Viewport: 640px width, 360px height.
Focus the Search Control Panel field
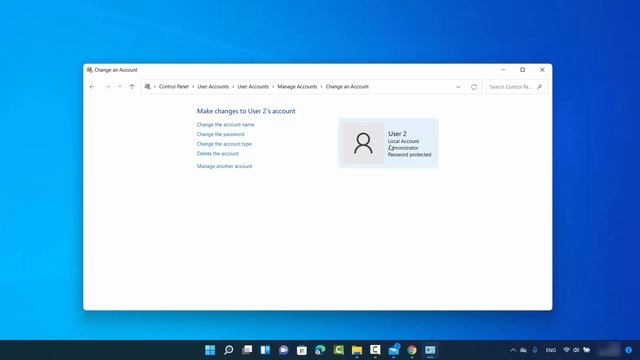pos(516,87)
